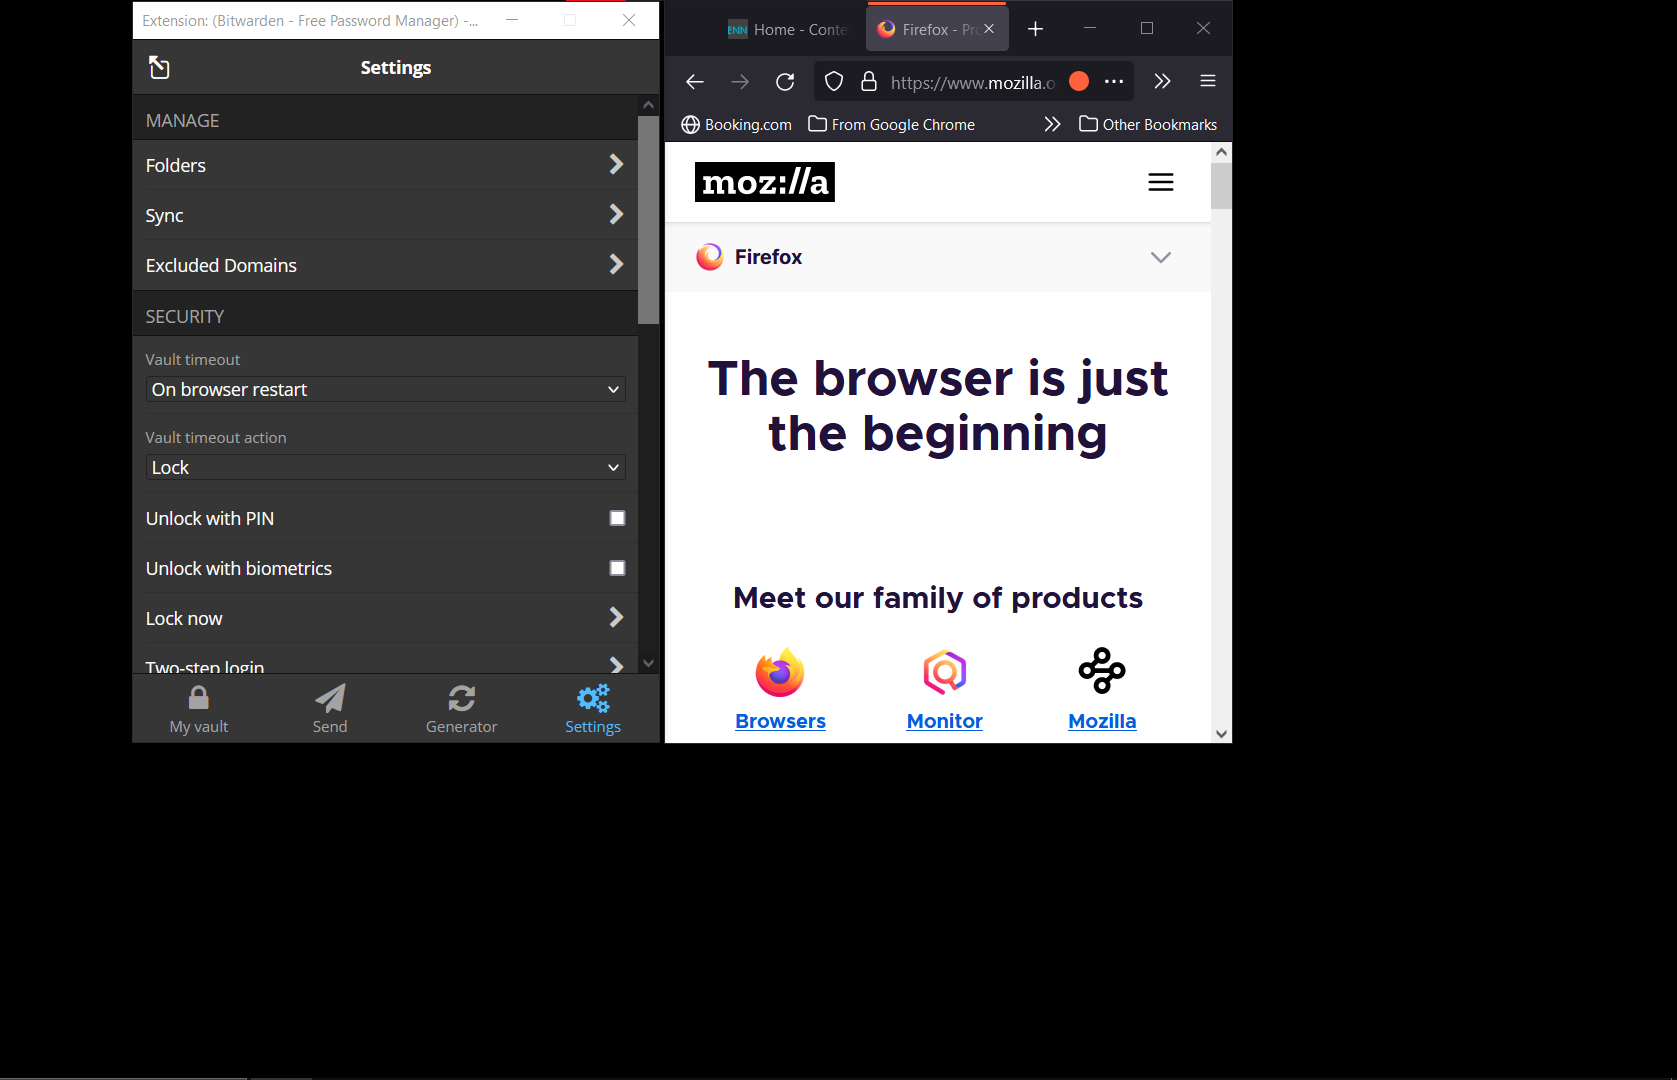Enable Unlock with PIN checkbox
Screen dimensions: 1677x1080
[617, 518]
